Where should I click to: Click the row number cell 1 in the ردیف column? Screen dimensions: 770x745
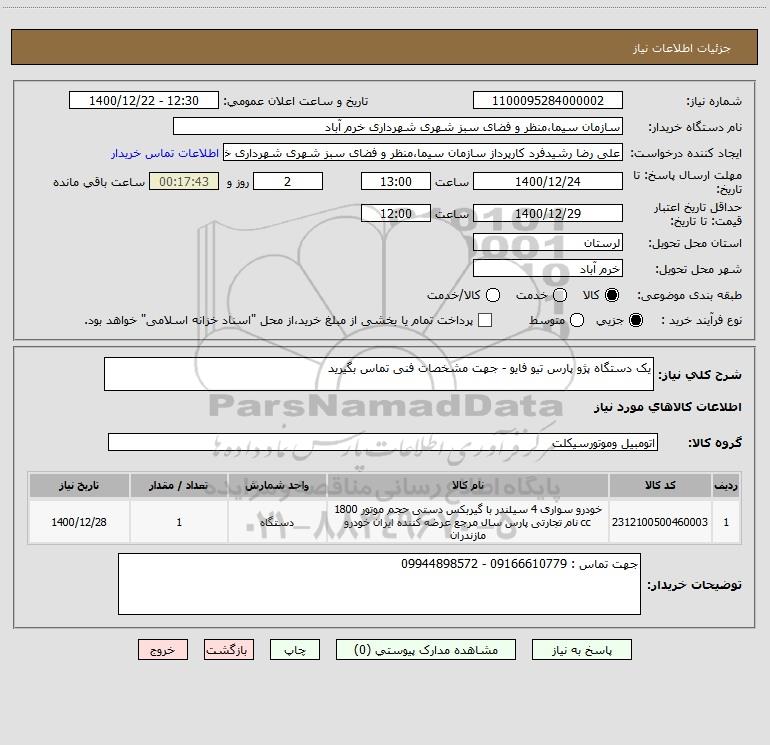(x=726, y=522)
